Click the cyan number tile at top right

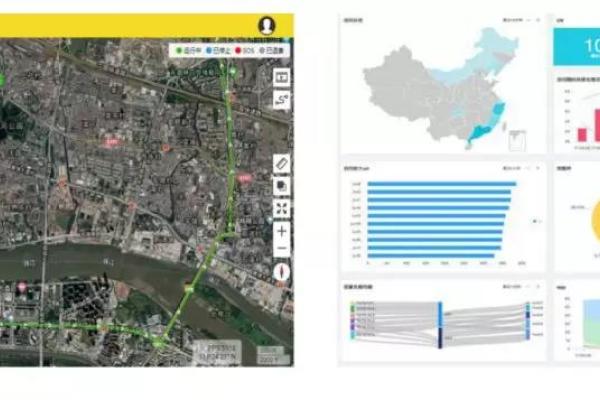(x=577, y=47)
